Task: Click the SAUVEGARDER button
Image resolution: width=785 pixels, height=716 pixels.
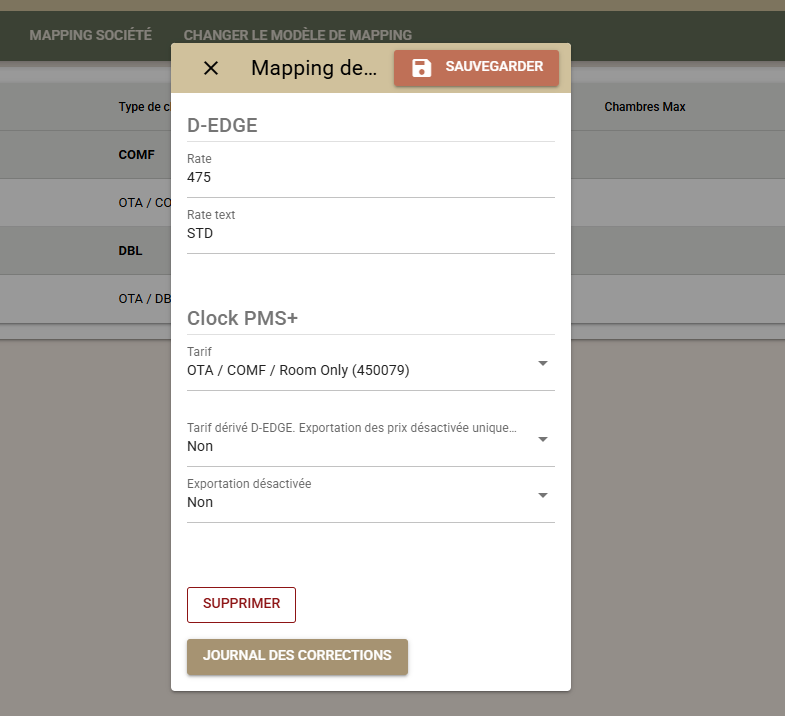Action: (476, 68)
